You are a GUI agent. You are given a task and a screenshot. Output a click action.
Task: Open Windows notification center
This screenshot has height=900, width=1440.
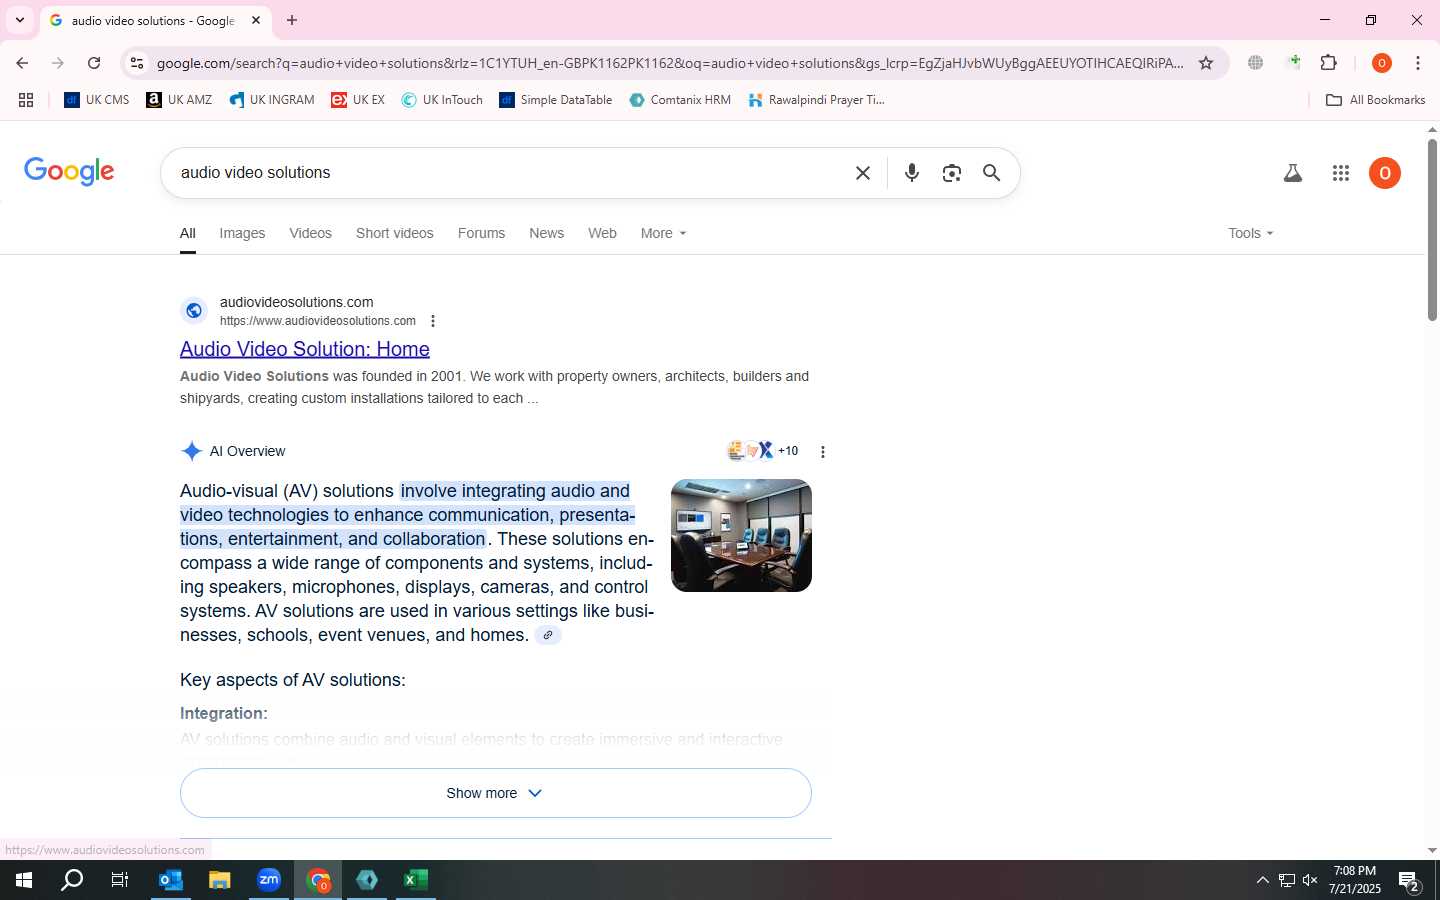click(x=1410, y=881)
